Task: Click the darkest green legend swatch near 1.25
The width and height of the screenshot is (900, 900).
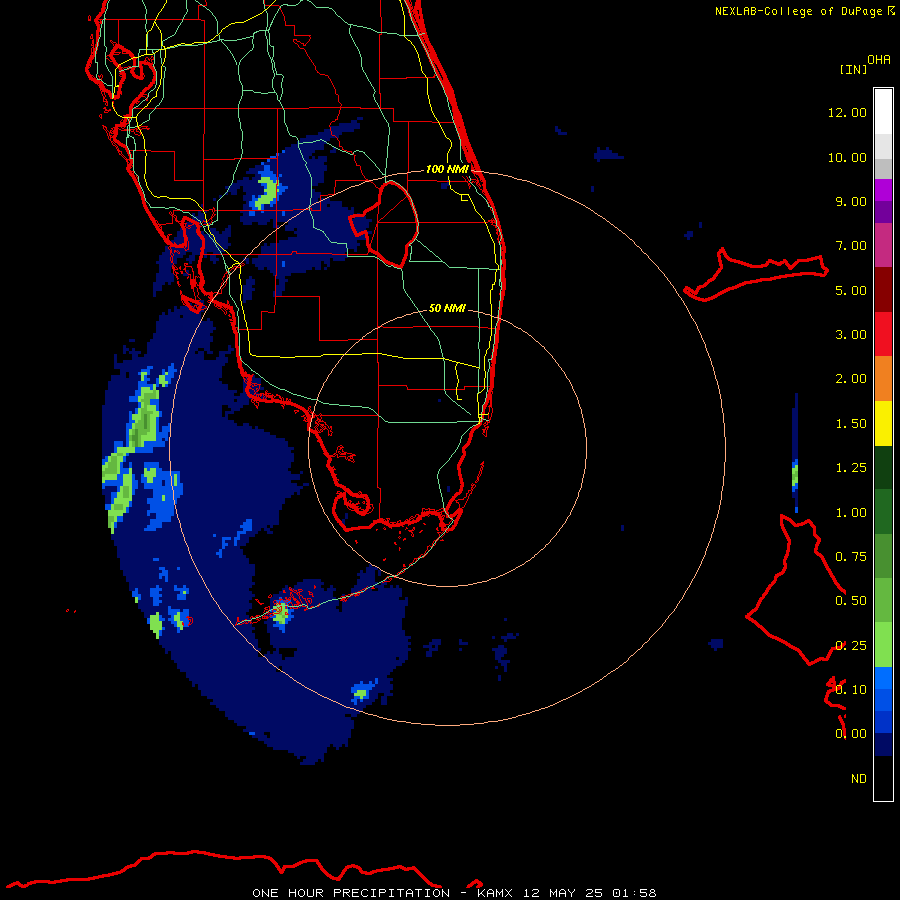Action: [x=883, y=467]
